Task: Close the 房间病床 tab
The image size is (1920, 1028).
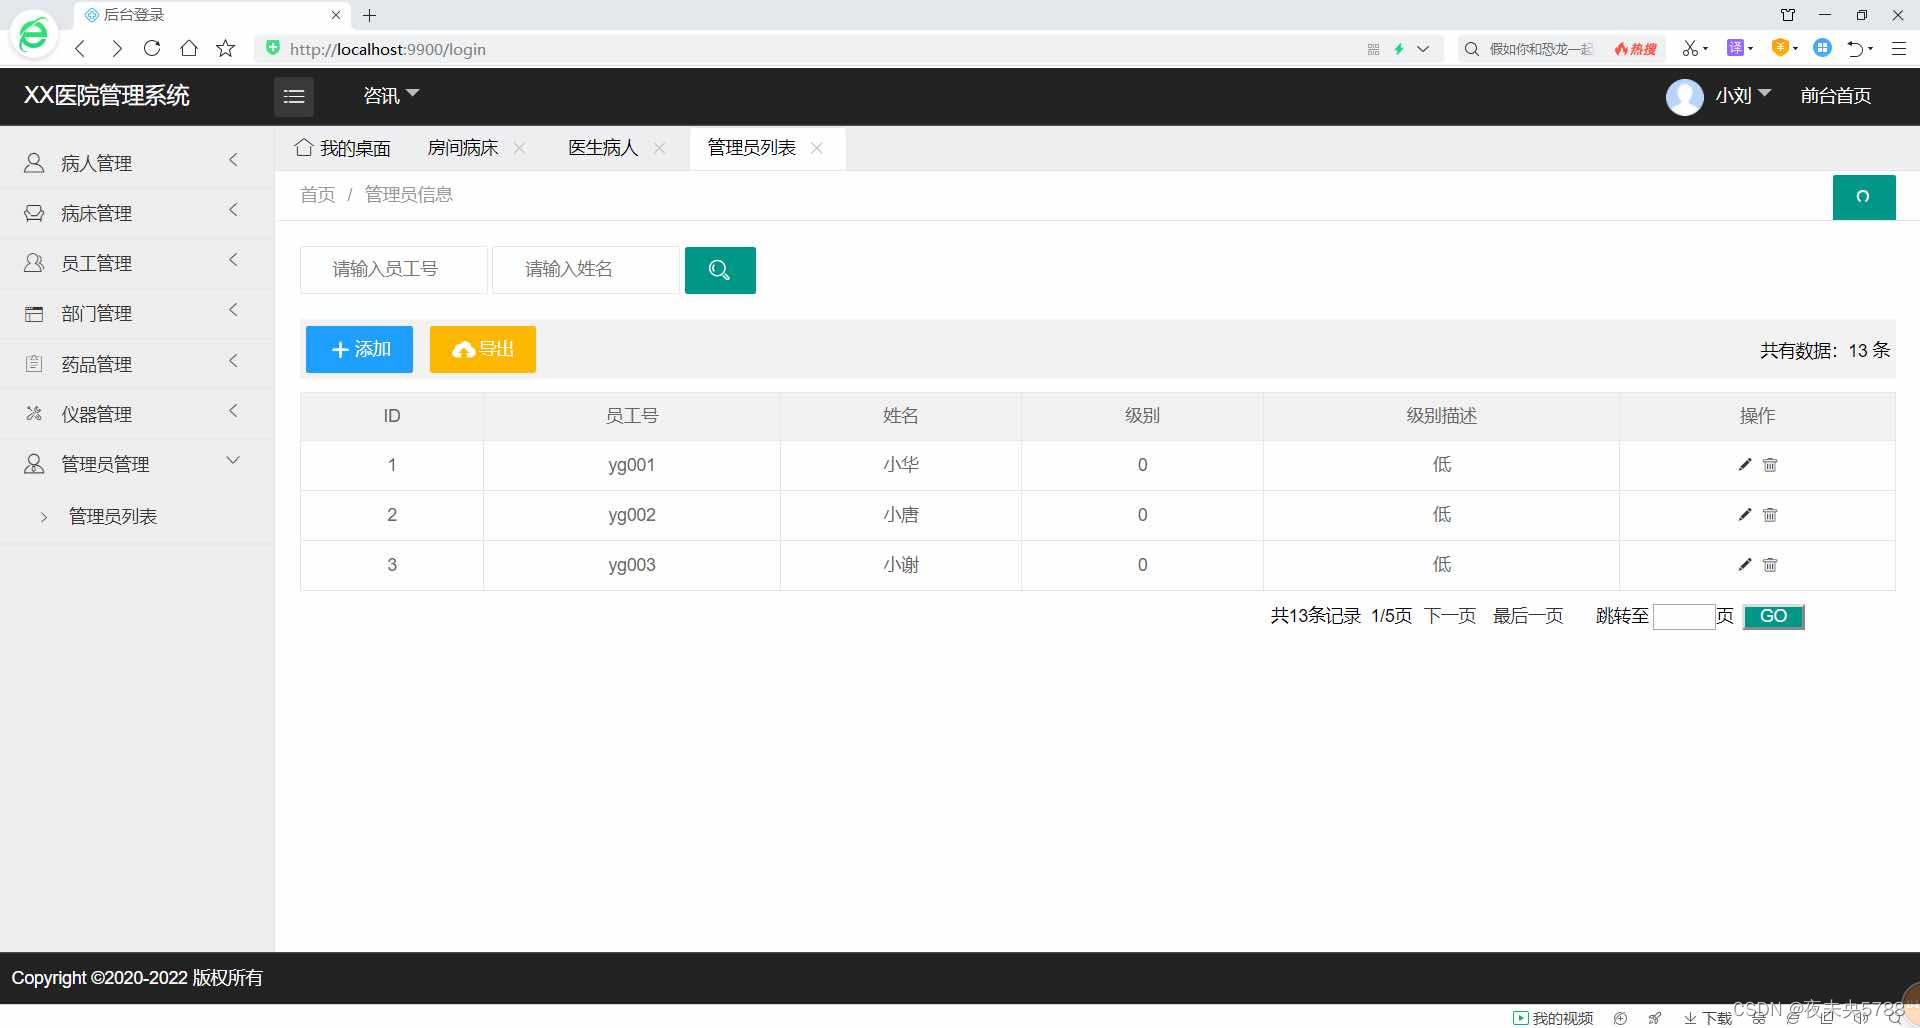Action: pos(520,148)
